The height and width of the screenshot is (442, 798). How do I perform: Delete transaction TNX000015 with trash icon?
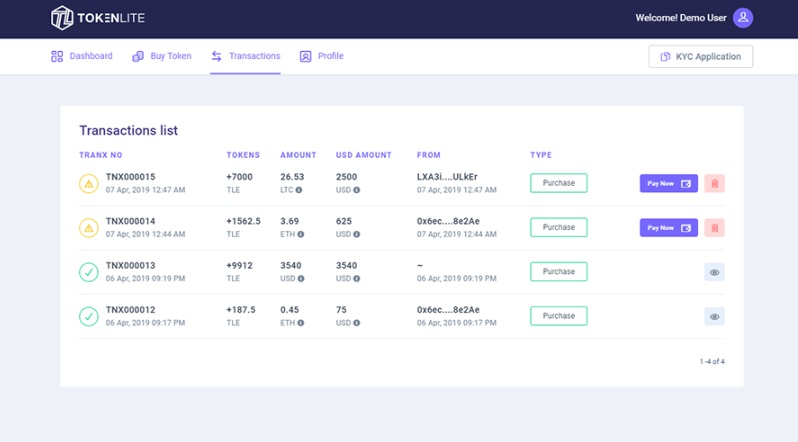point(714,184)
